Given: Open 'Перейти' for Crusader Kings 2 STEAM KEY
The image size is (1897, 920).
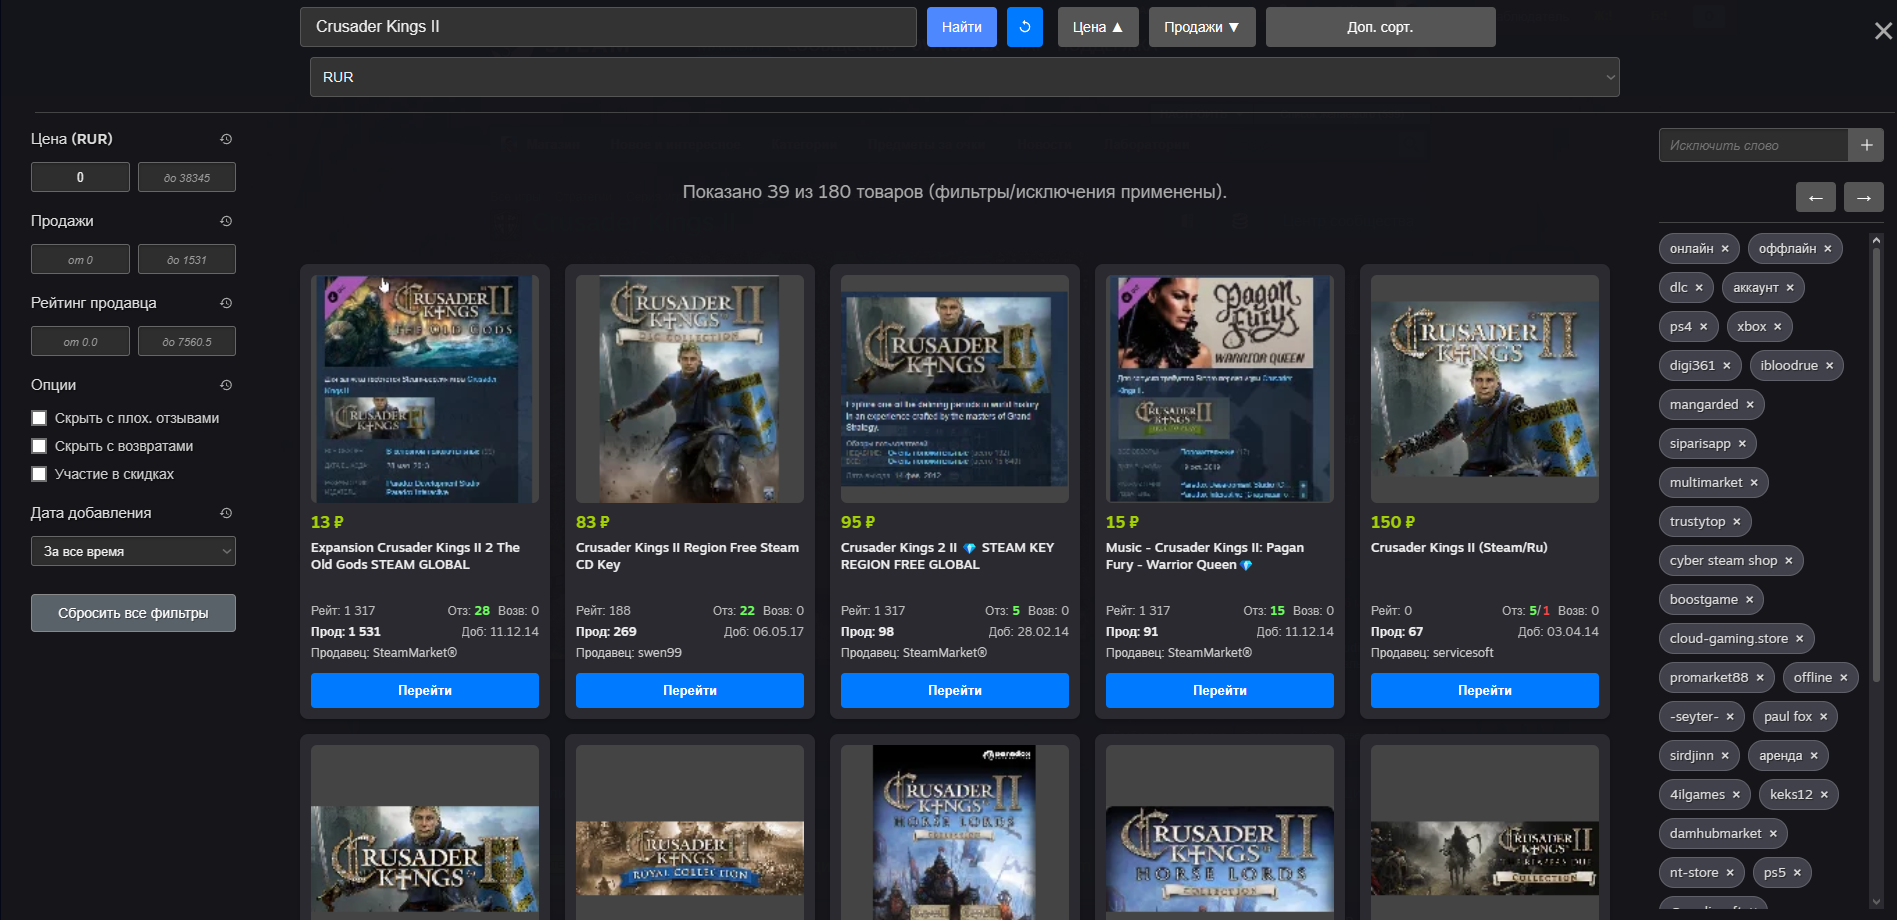Looking at the screenshot, I should pyautogui.click(x=955, y=690).
